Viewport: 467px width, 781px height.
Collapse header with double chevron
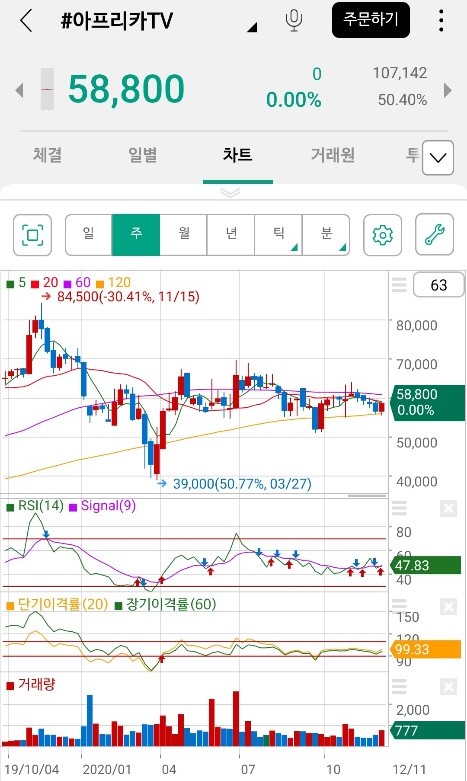(x=230, y=193)
